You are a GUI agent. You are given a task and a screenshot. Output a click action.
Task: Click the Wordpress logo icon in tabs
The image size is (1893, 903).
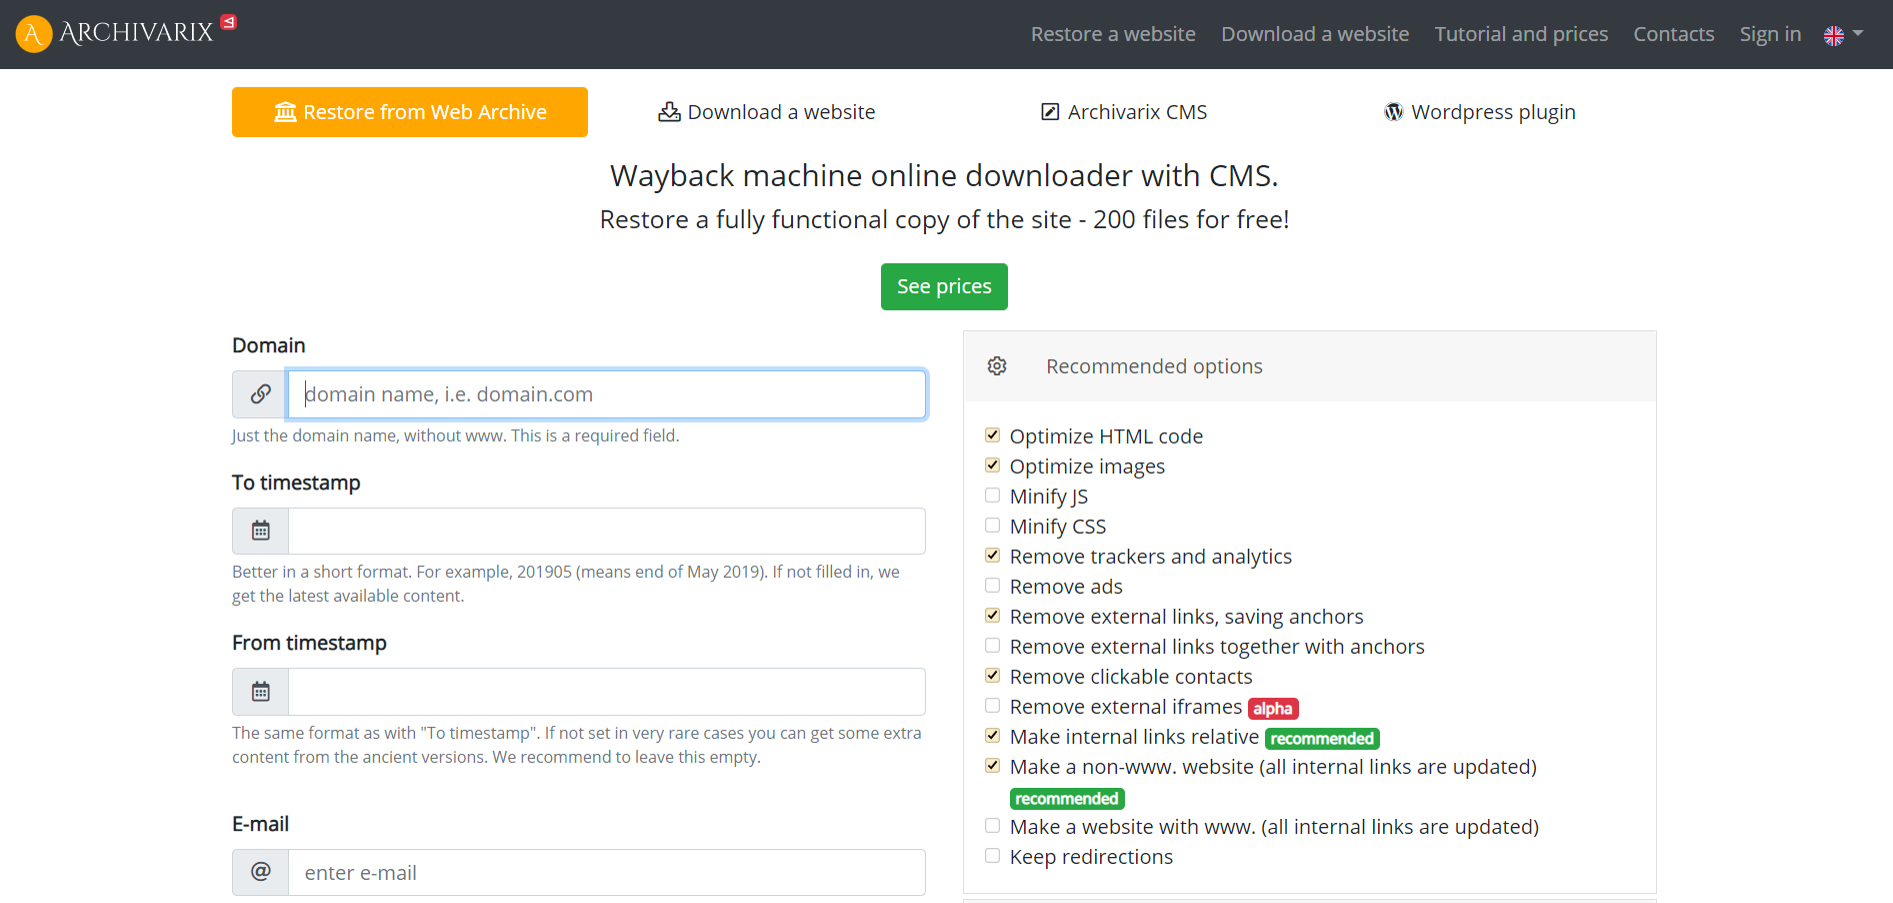[1393, 112]
